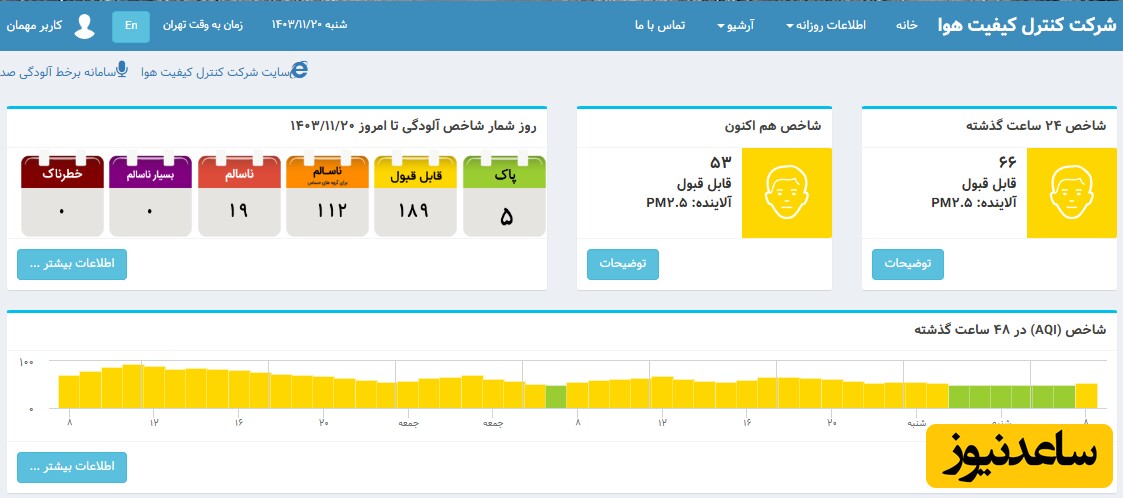Switch language with the En button

131,26
